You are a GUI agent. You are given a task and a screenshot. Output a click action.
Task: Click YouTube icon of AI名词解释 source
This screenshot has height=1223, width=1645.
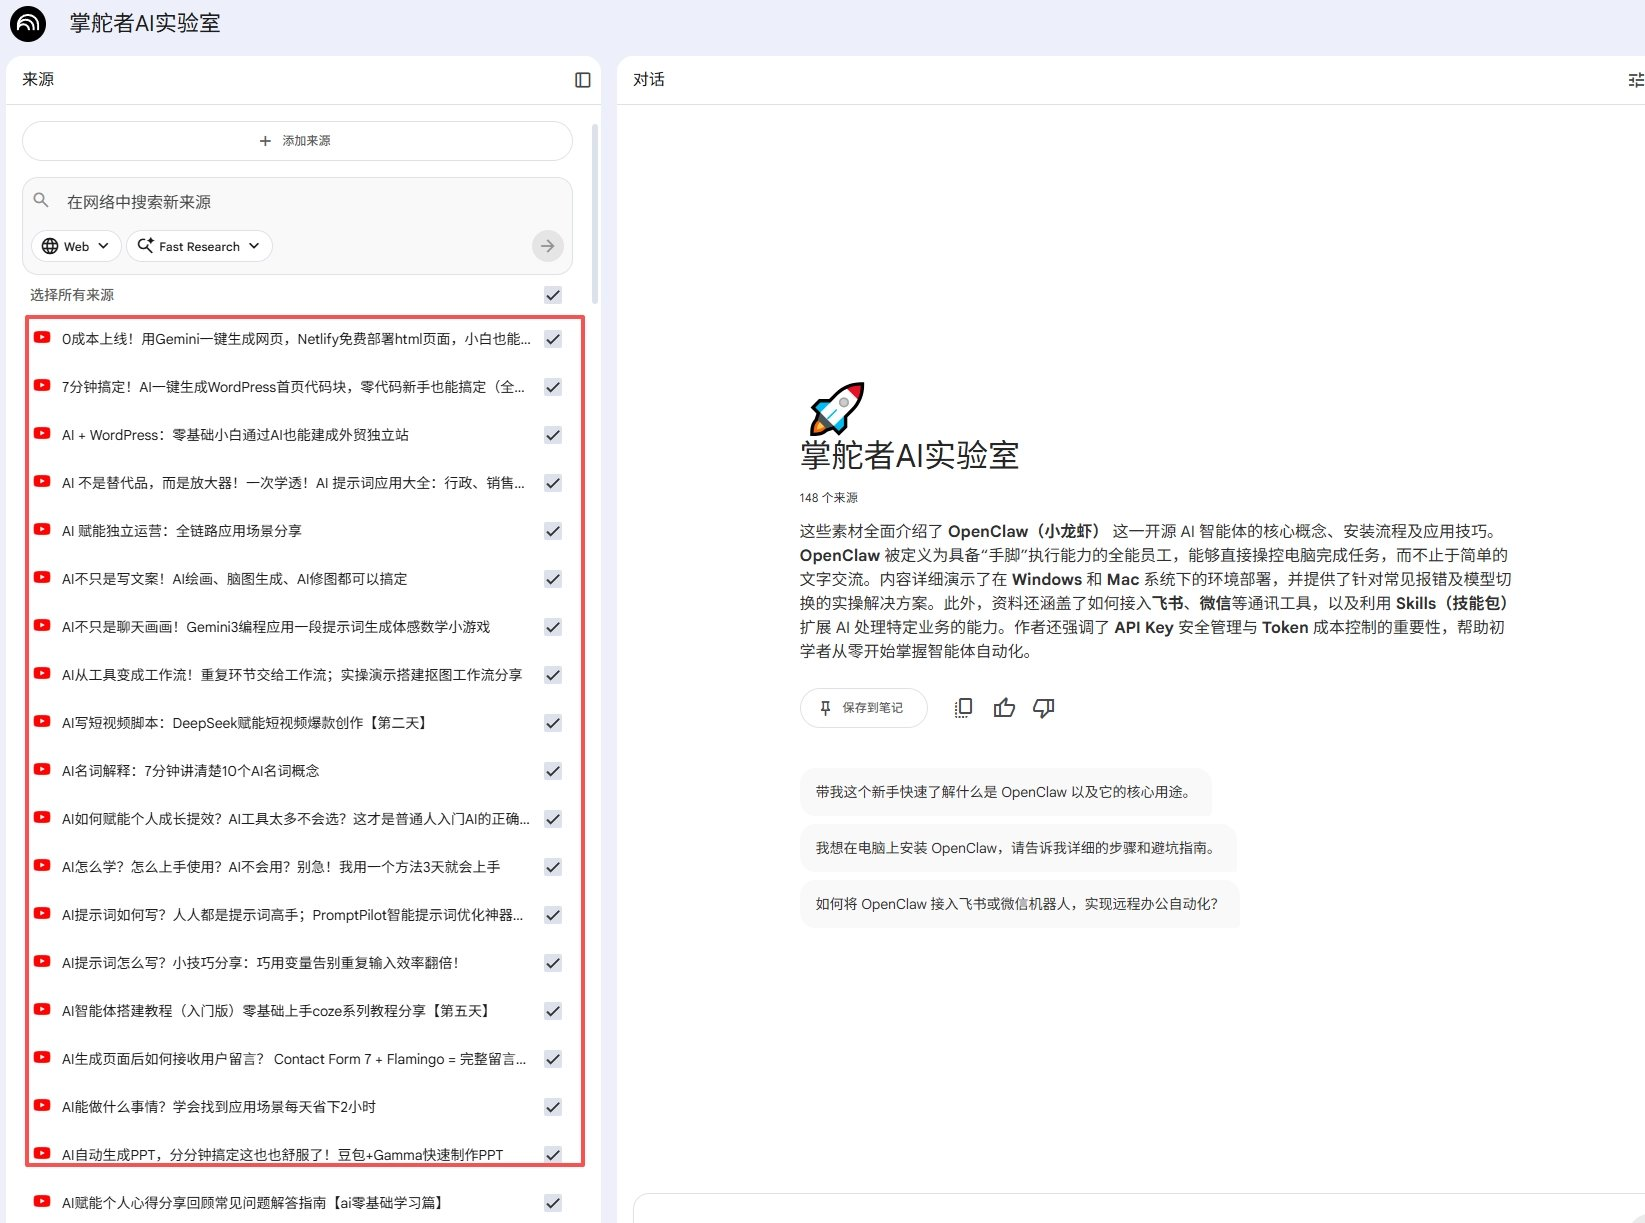[42, 770]
